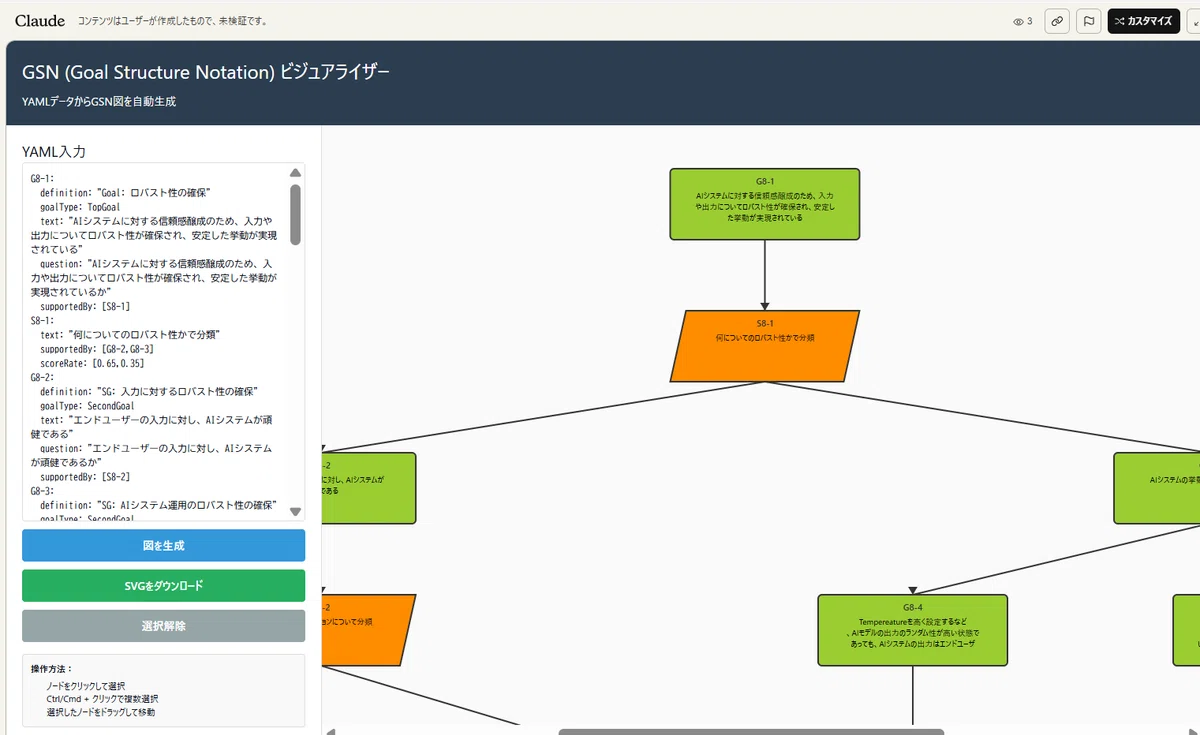Select the orange S8-1 strategy node
The height and width of the screenshot is (735, 1200).
[764, 346]
